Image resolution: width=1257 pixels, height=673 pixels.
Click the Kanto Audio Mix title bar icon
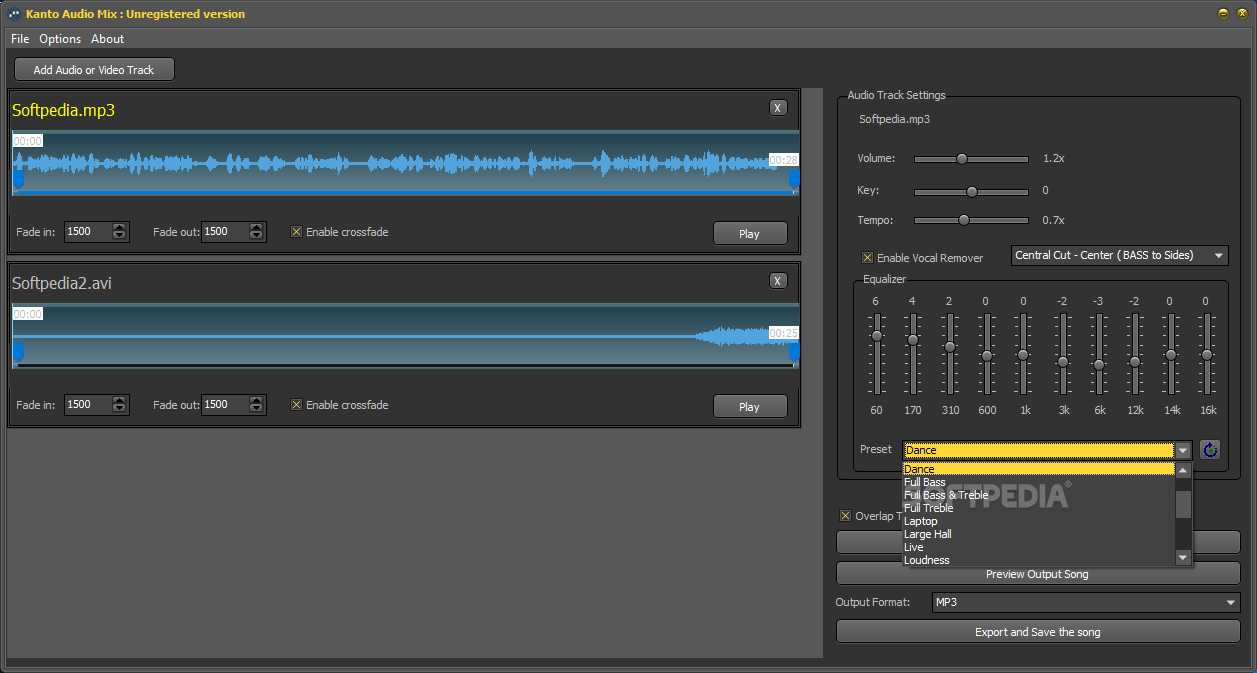pyautogui.click(x=13, y=14)
